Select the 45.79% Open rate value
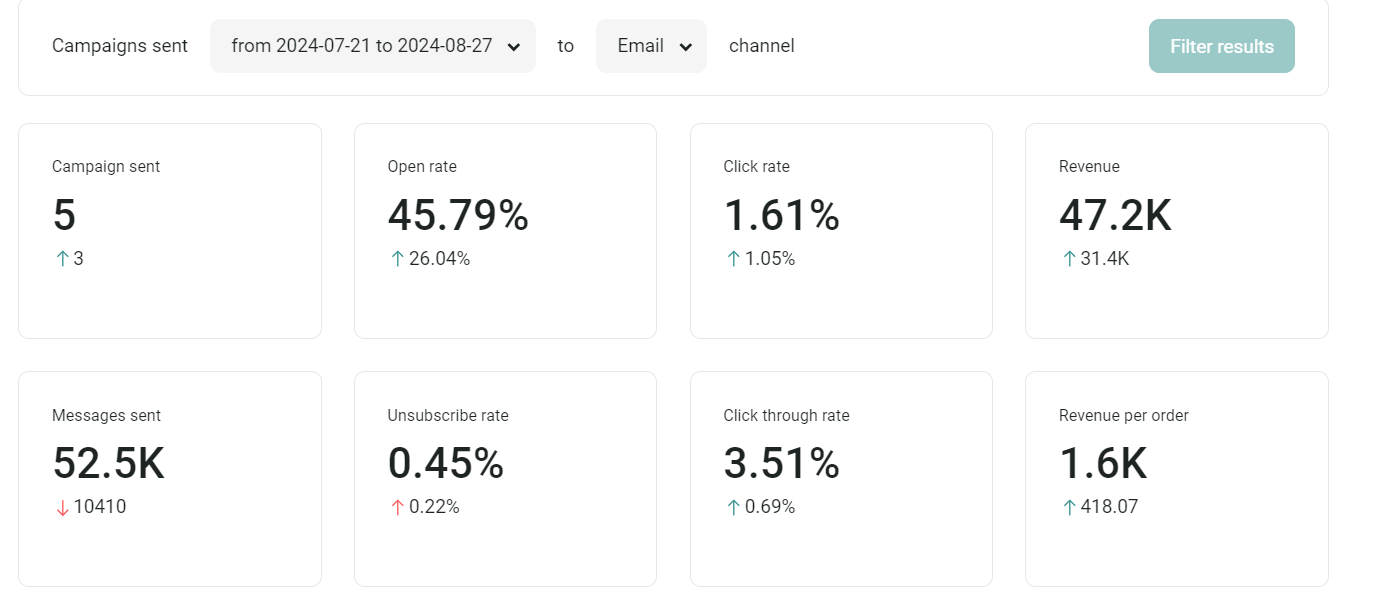Image resolution: width=1383 pixels, height=601 pixels. click(457, 216)
